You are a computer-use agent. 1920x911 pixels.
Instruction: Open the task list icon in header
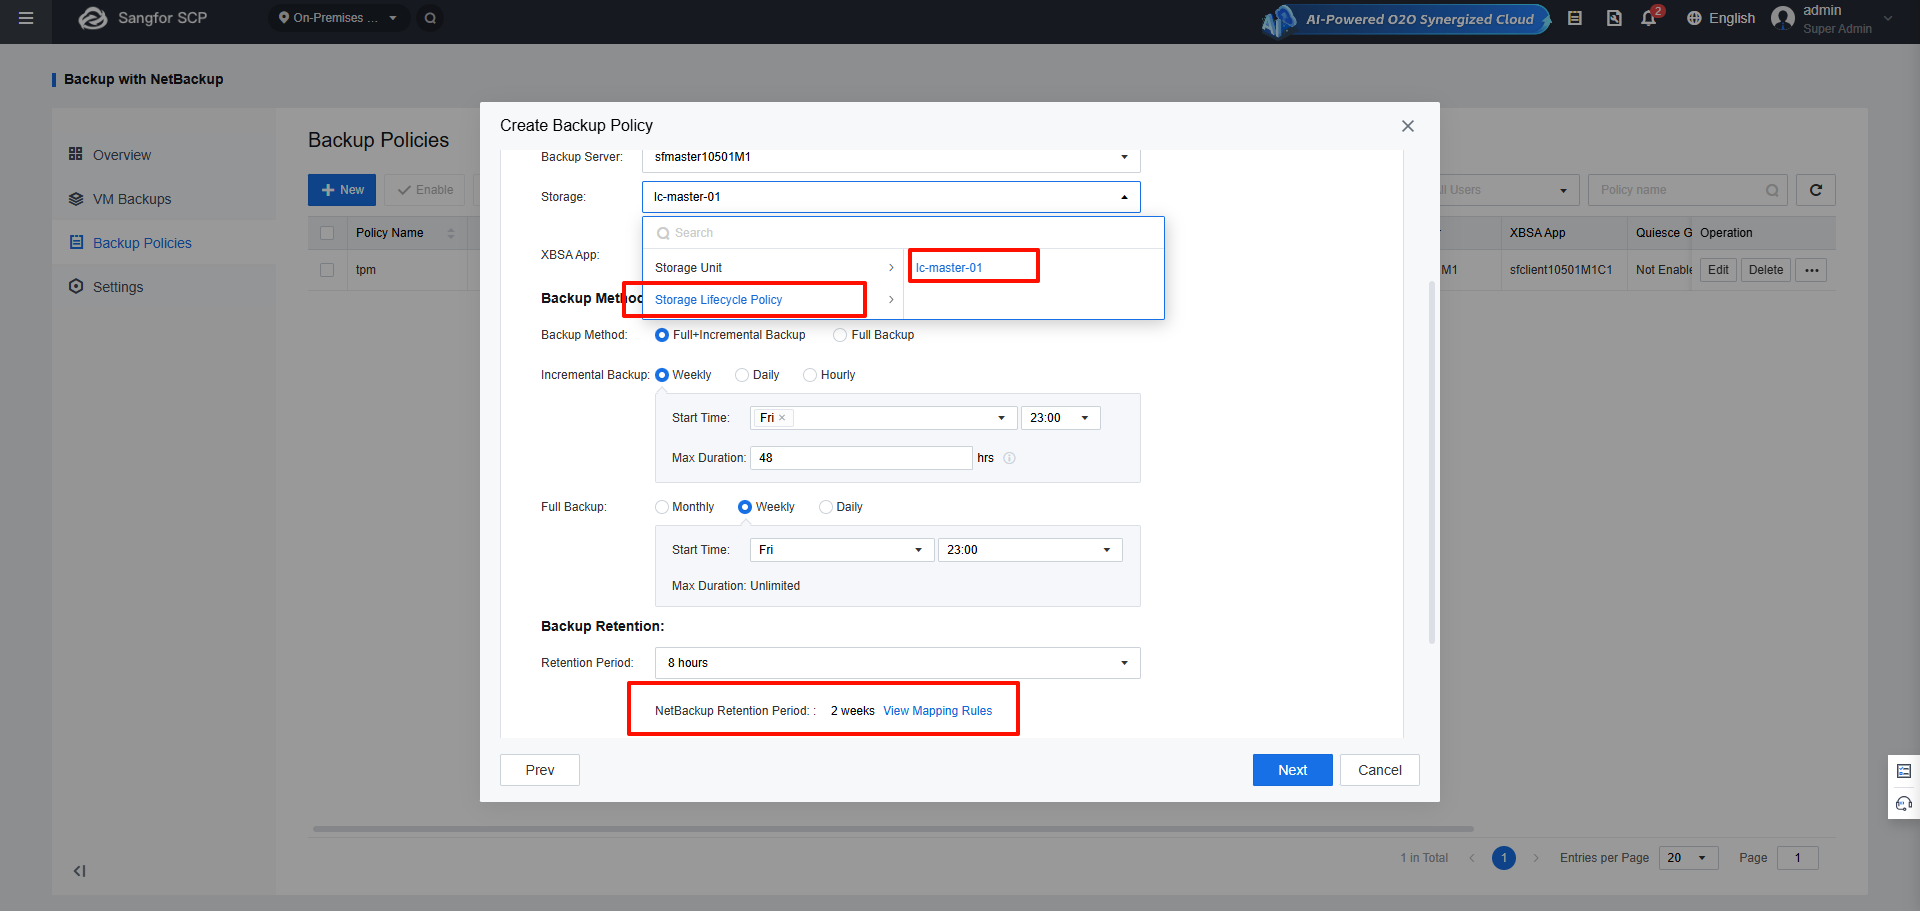coord(1575,18)
